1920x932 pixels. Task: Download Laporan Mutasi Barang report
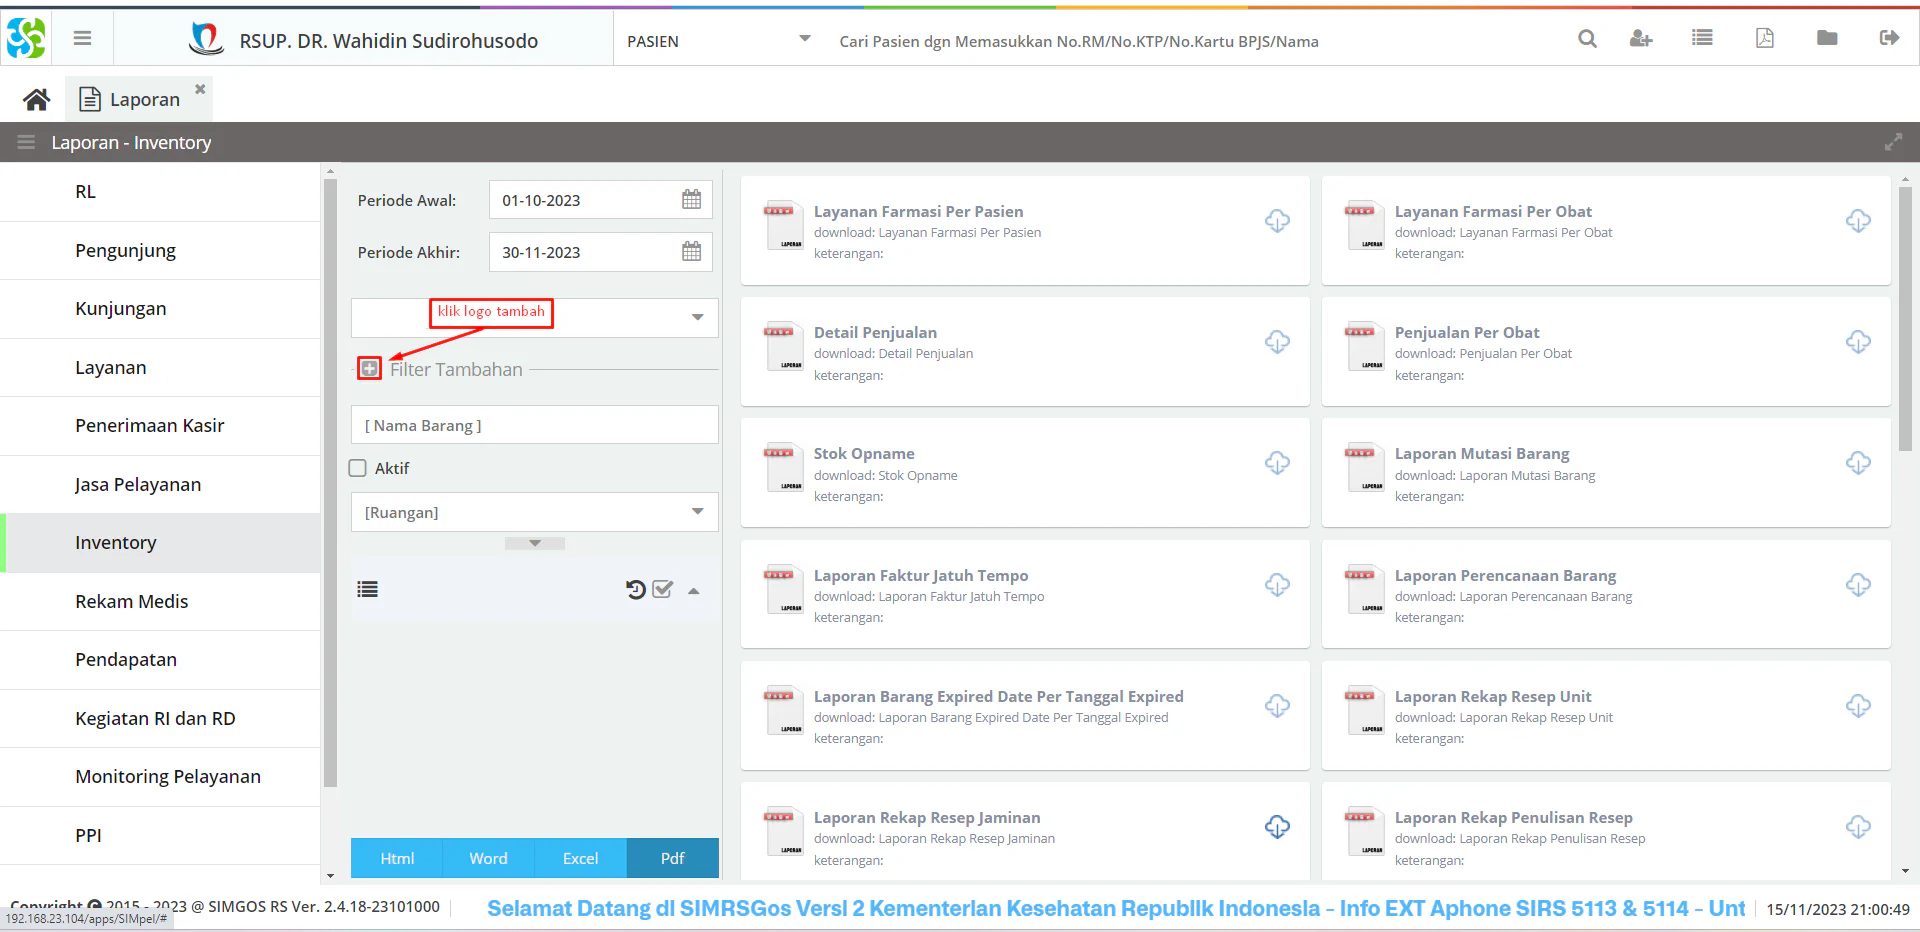tap(1858, 463)
